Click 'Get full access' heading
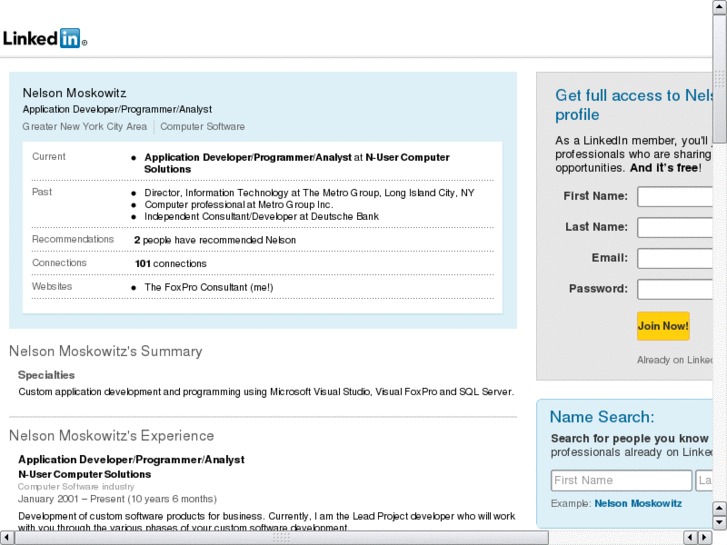Screen dimensions: 727x545 (x=634, y=105)
